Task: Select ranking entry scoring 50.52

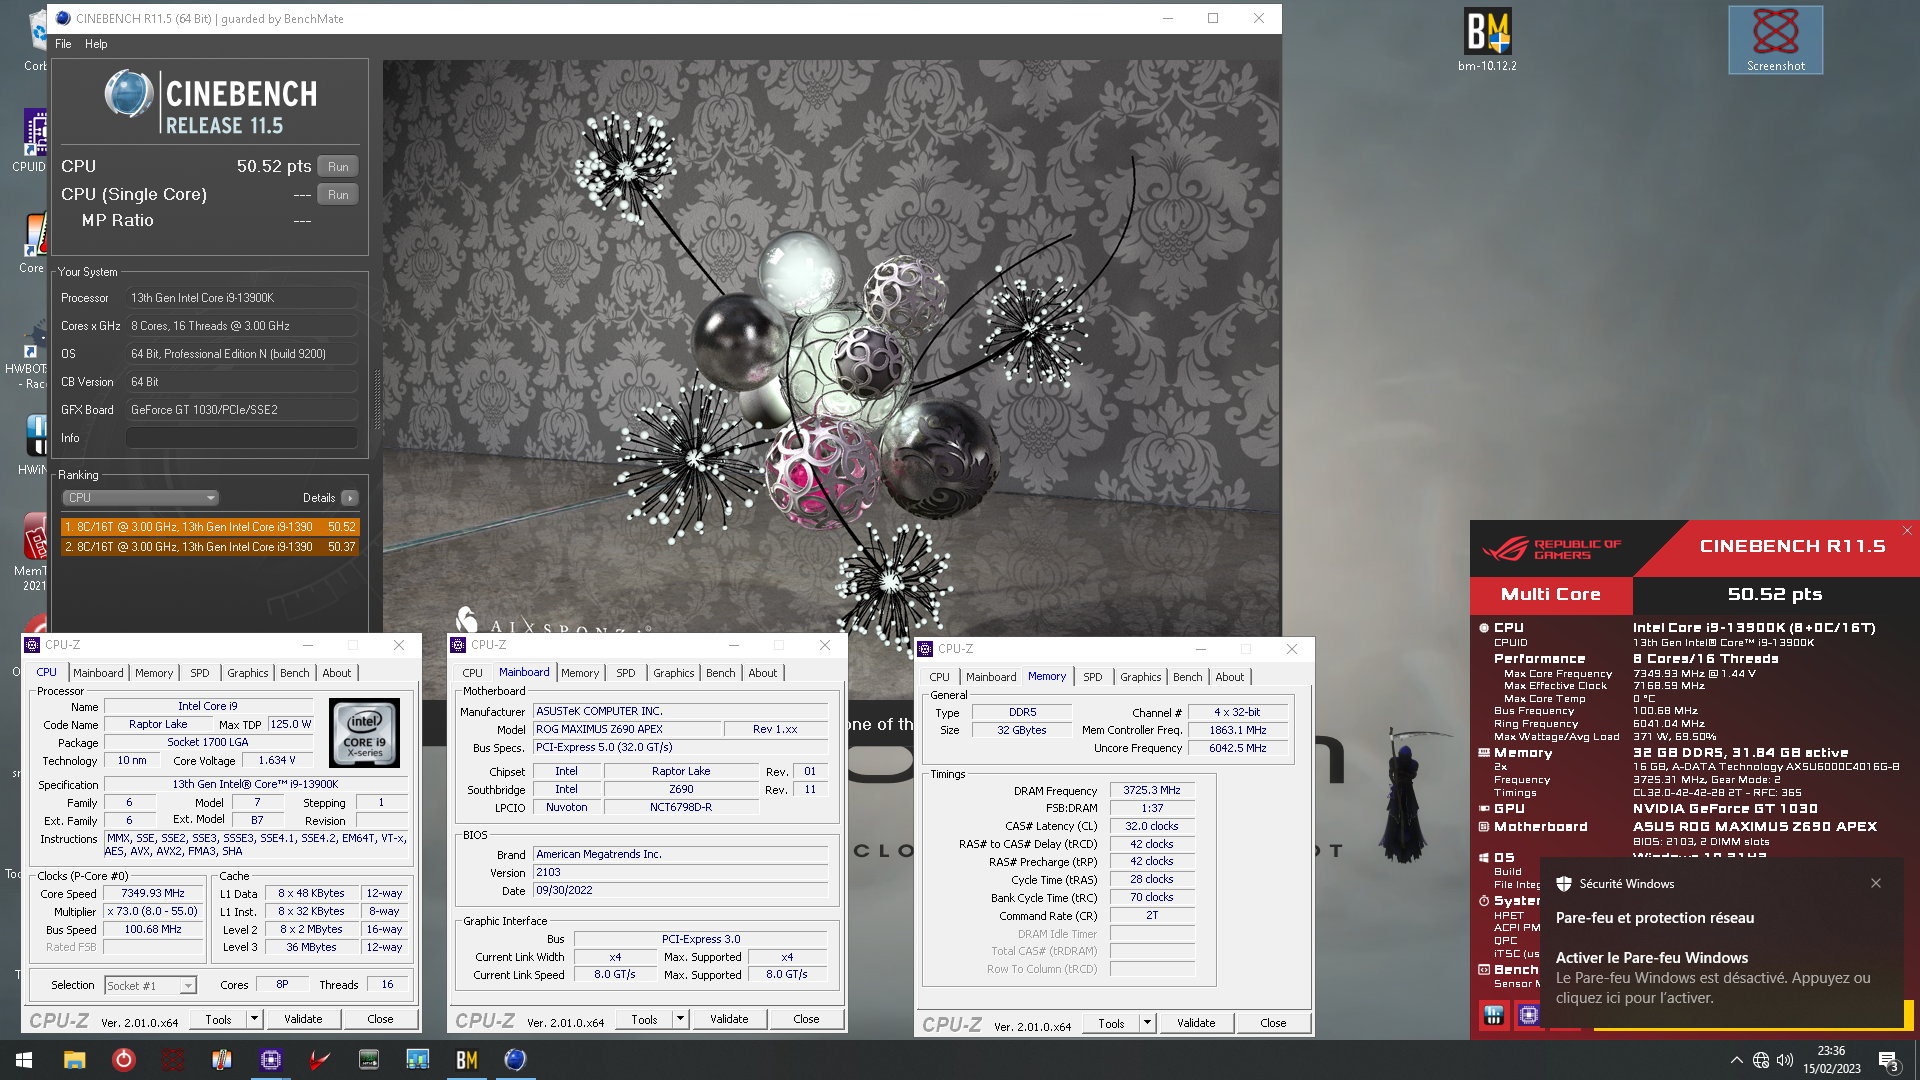Action: click(x=210, y=527)
